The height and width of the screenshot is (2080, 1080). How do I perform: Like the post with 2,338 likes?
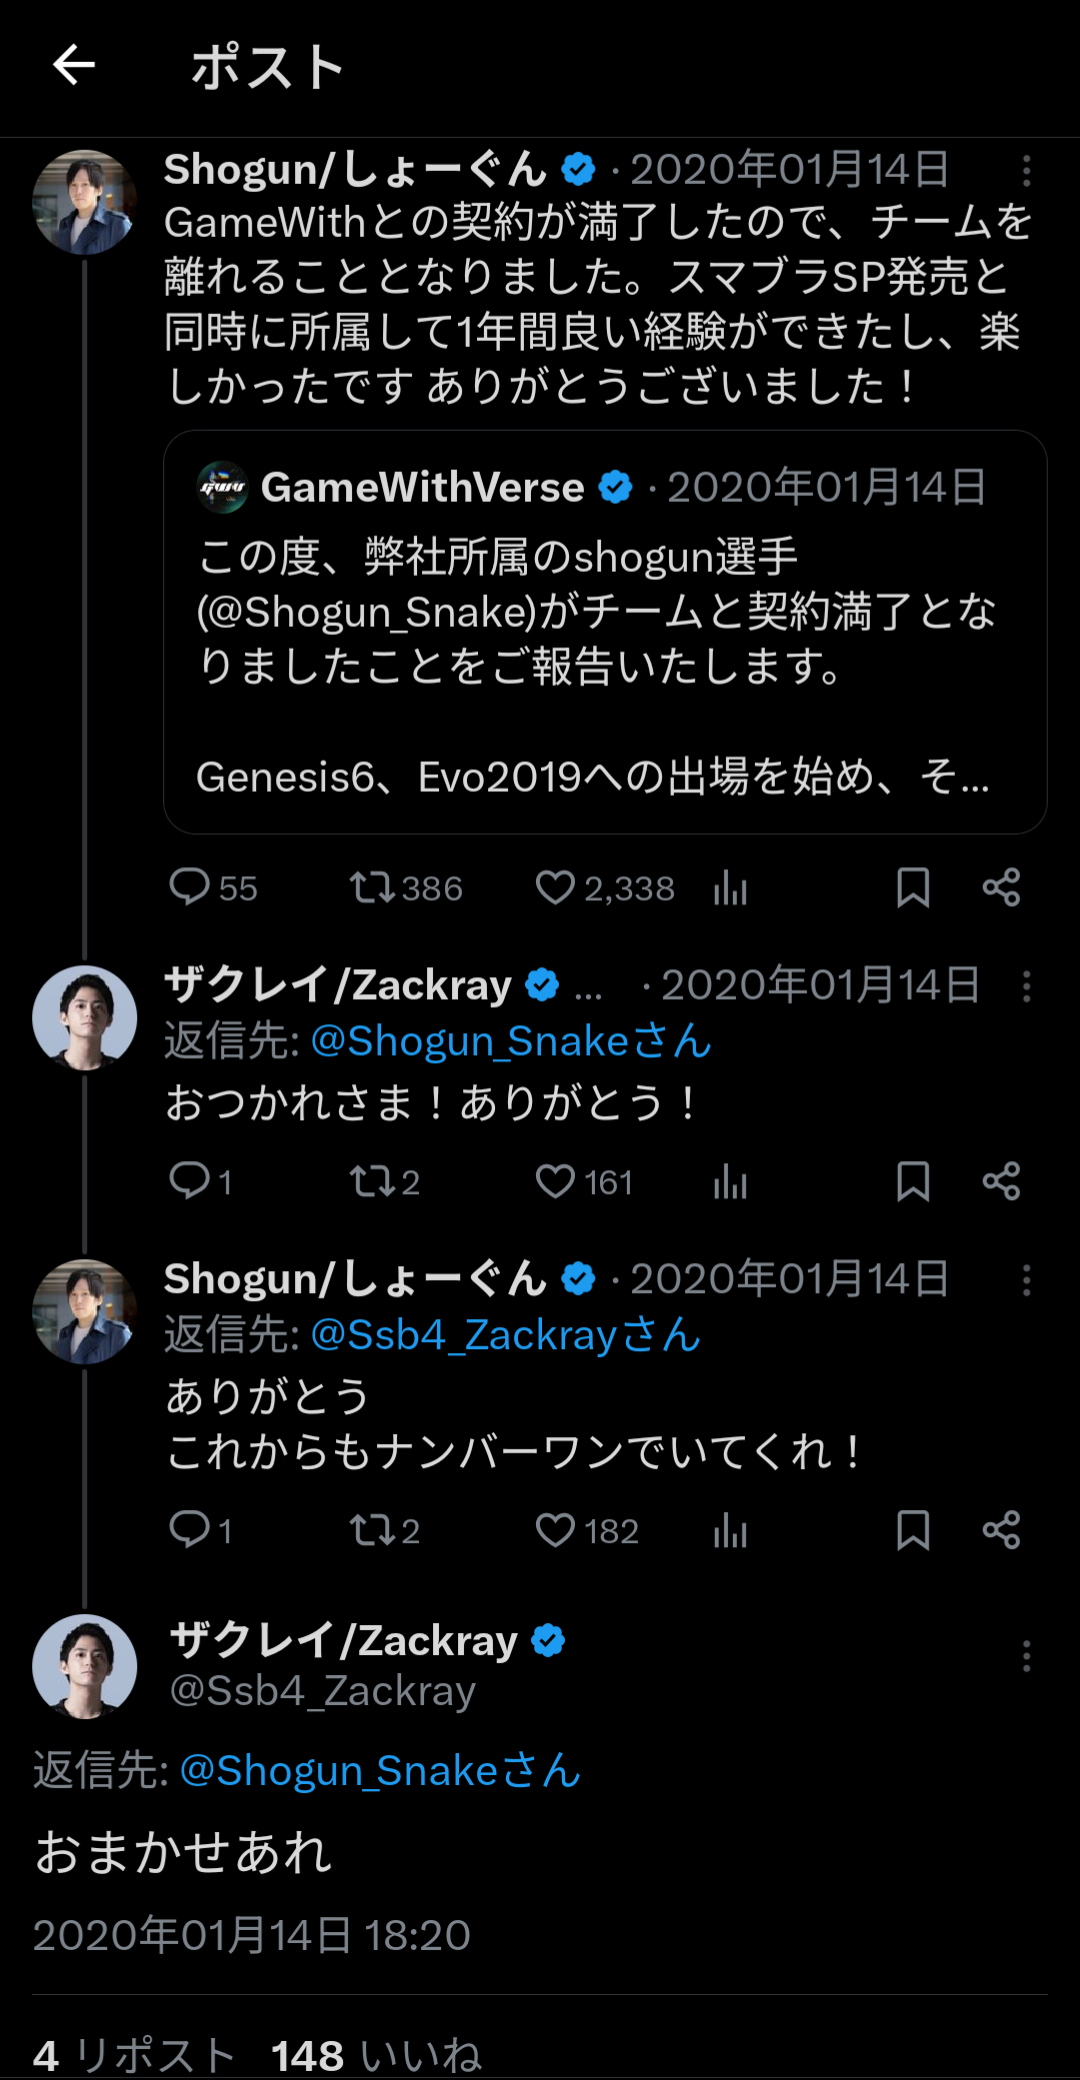point(605,888)
